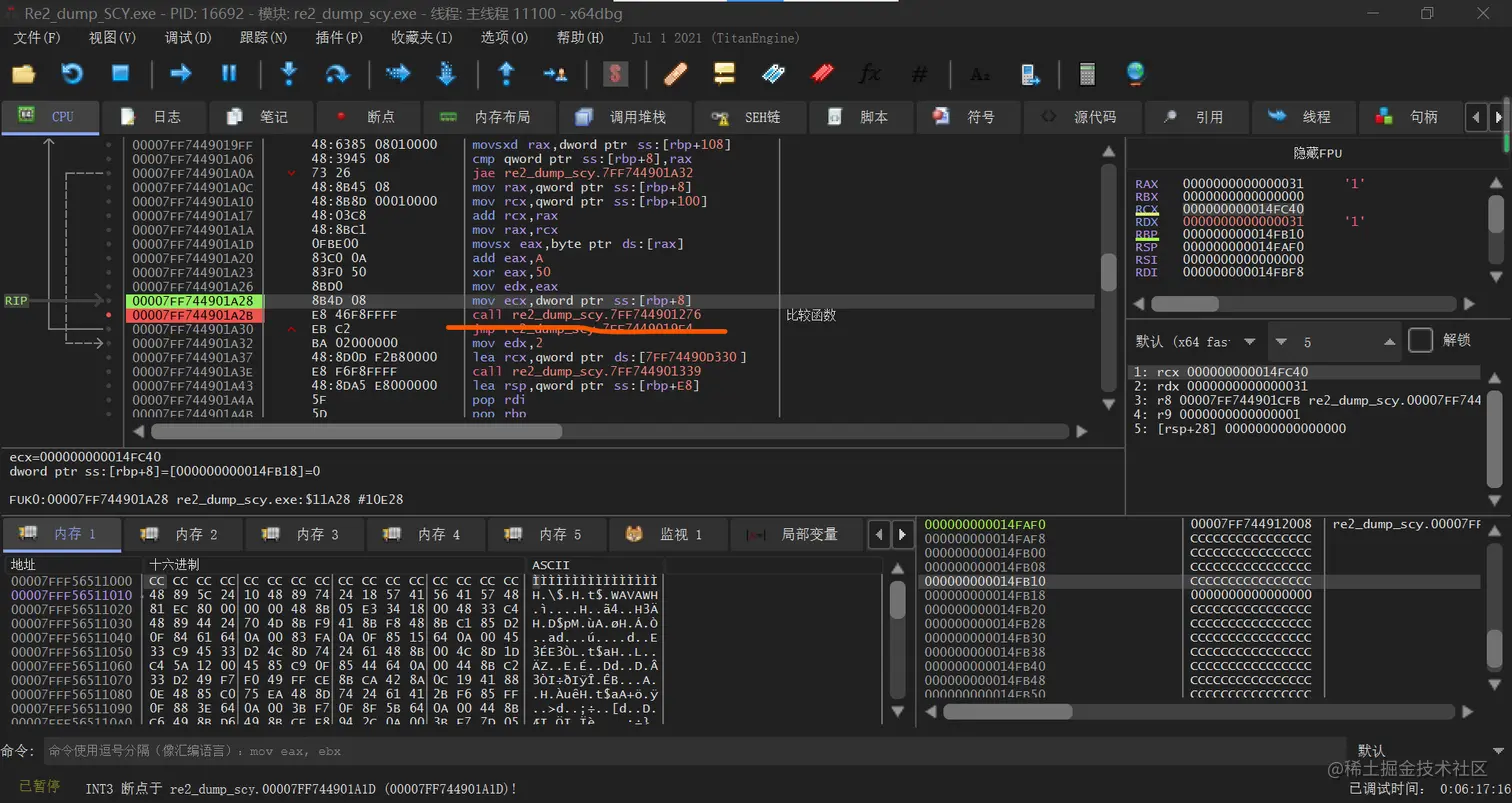
Task: Enable the 解锁 checkbox
Action: click(x=1420, y=341)
